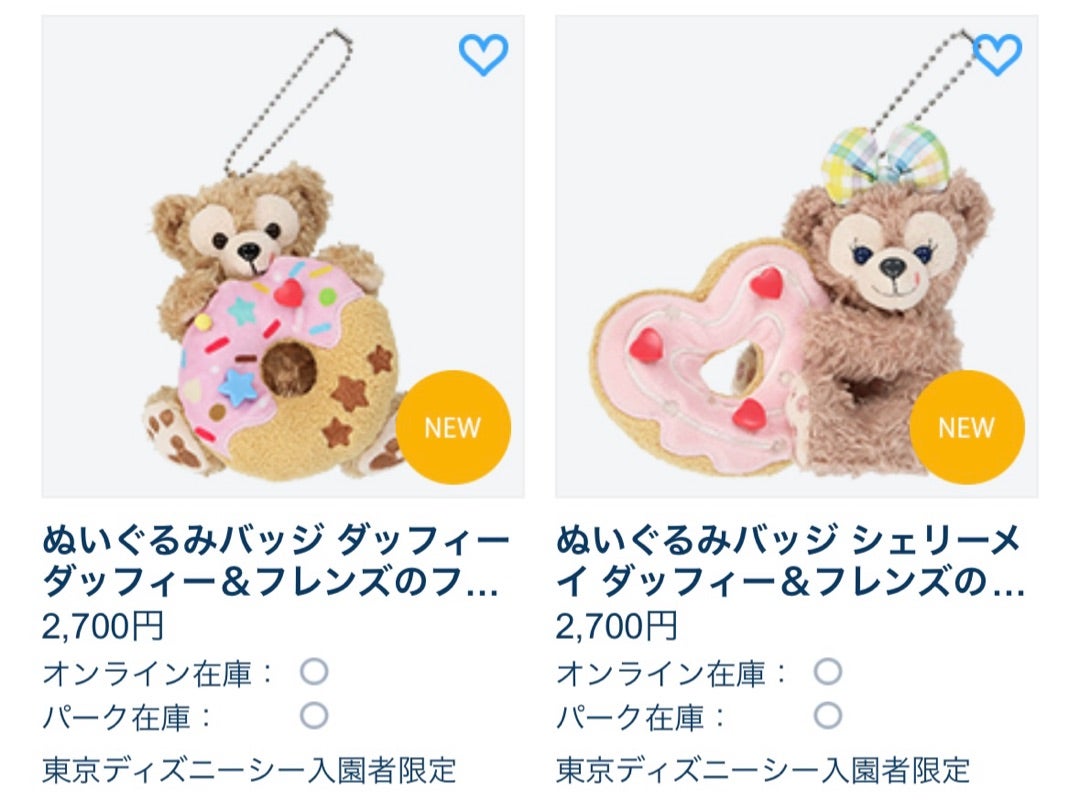Image resolution: width=1080 pixels, height=802 pixels.
Task: Click the ShellieMay badge 2,700円 price
Action: (617, 626)
